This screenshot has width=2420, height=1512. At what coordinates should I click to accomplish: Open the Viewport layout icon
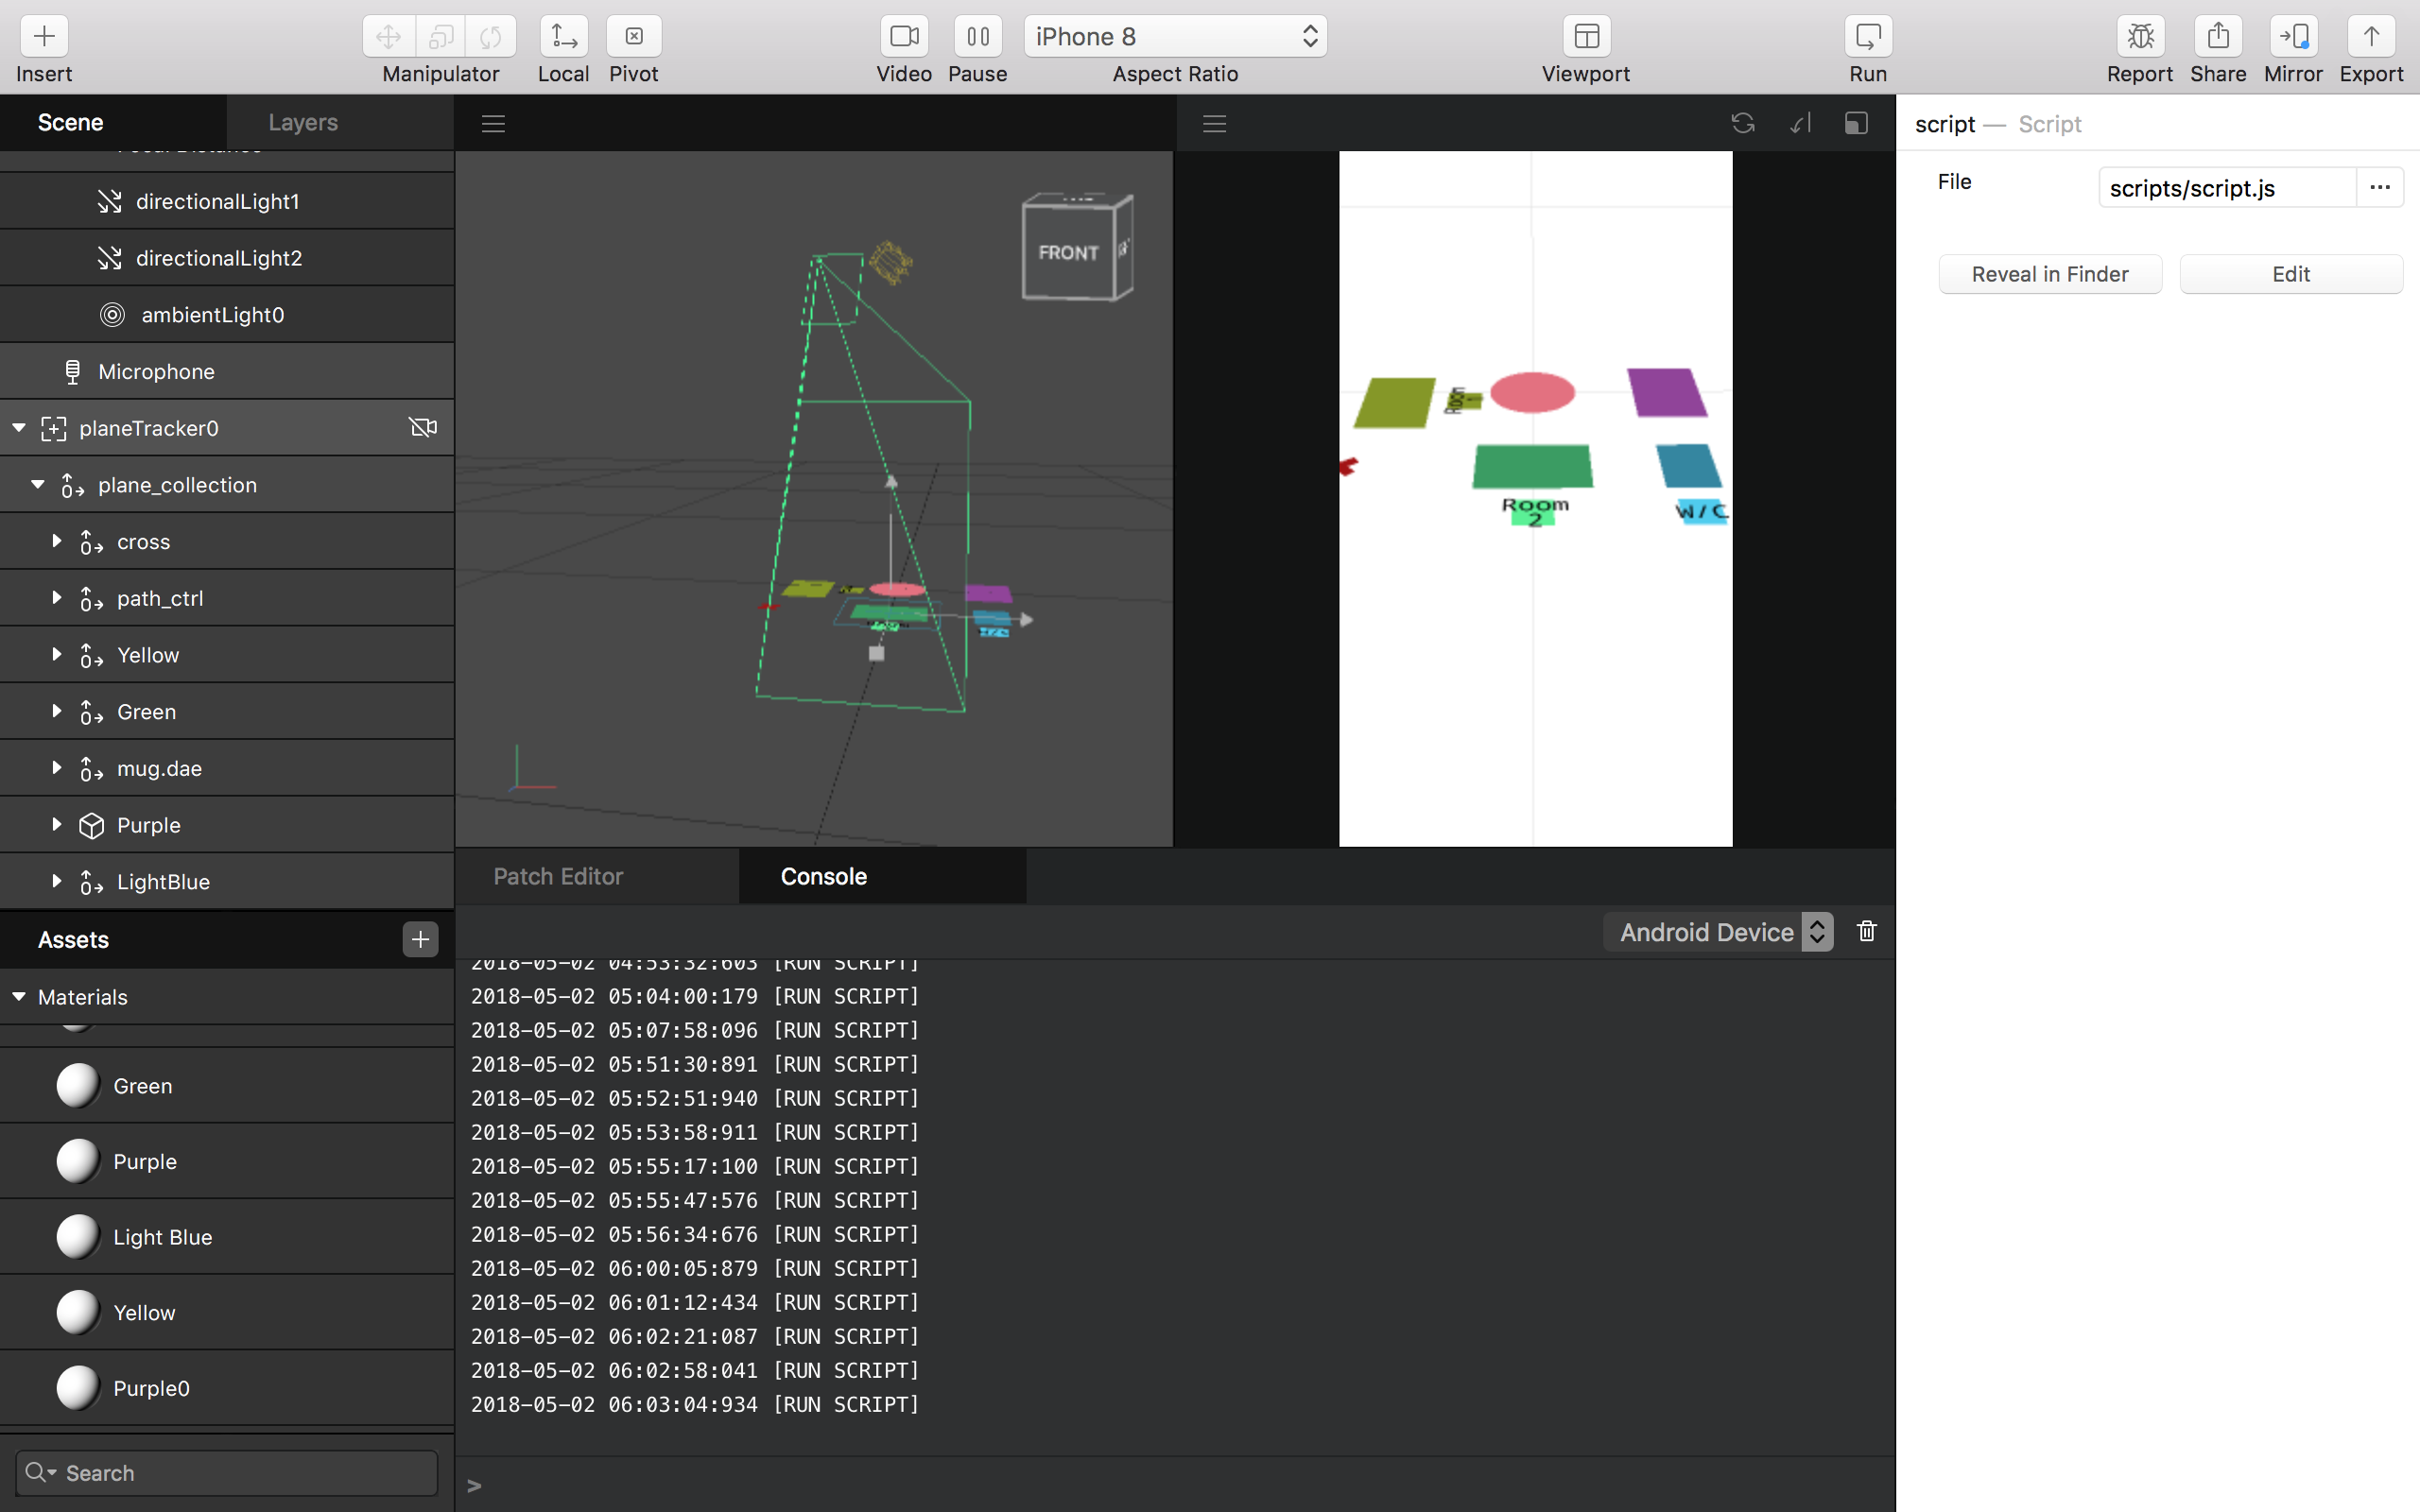[x=1585, y=37]
